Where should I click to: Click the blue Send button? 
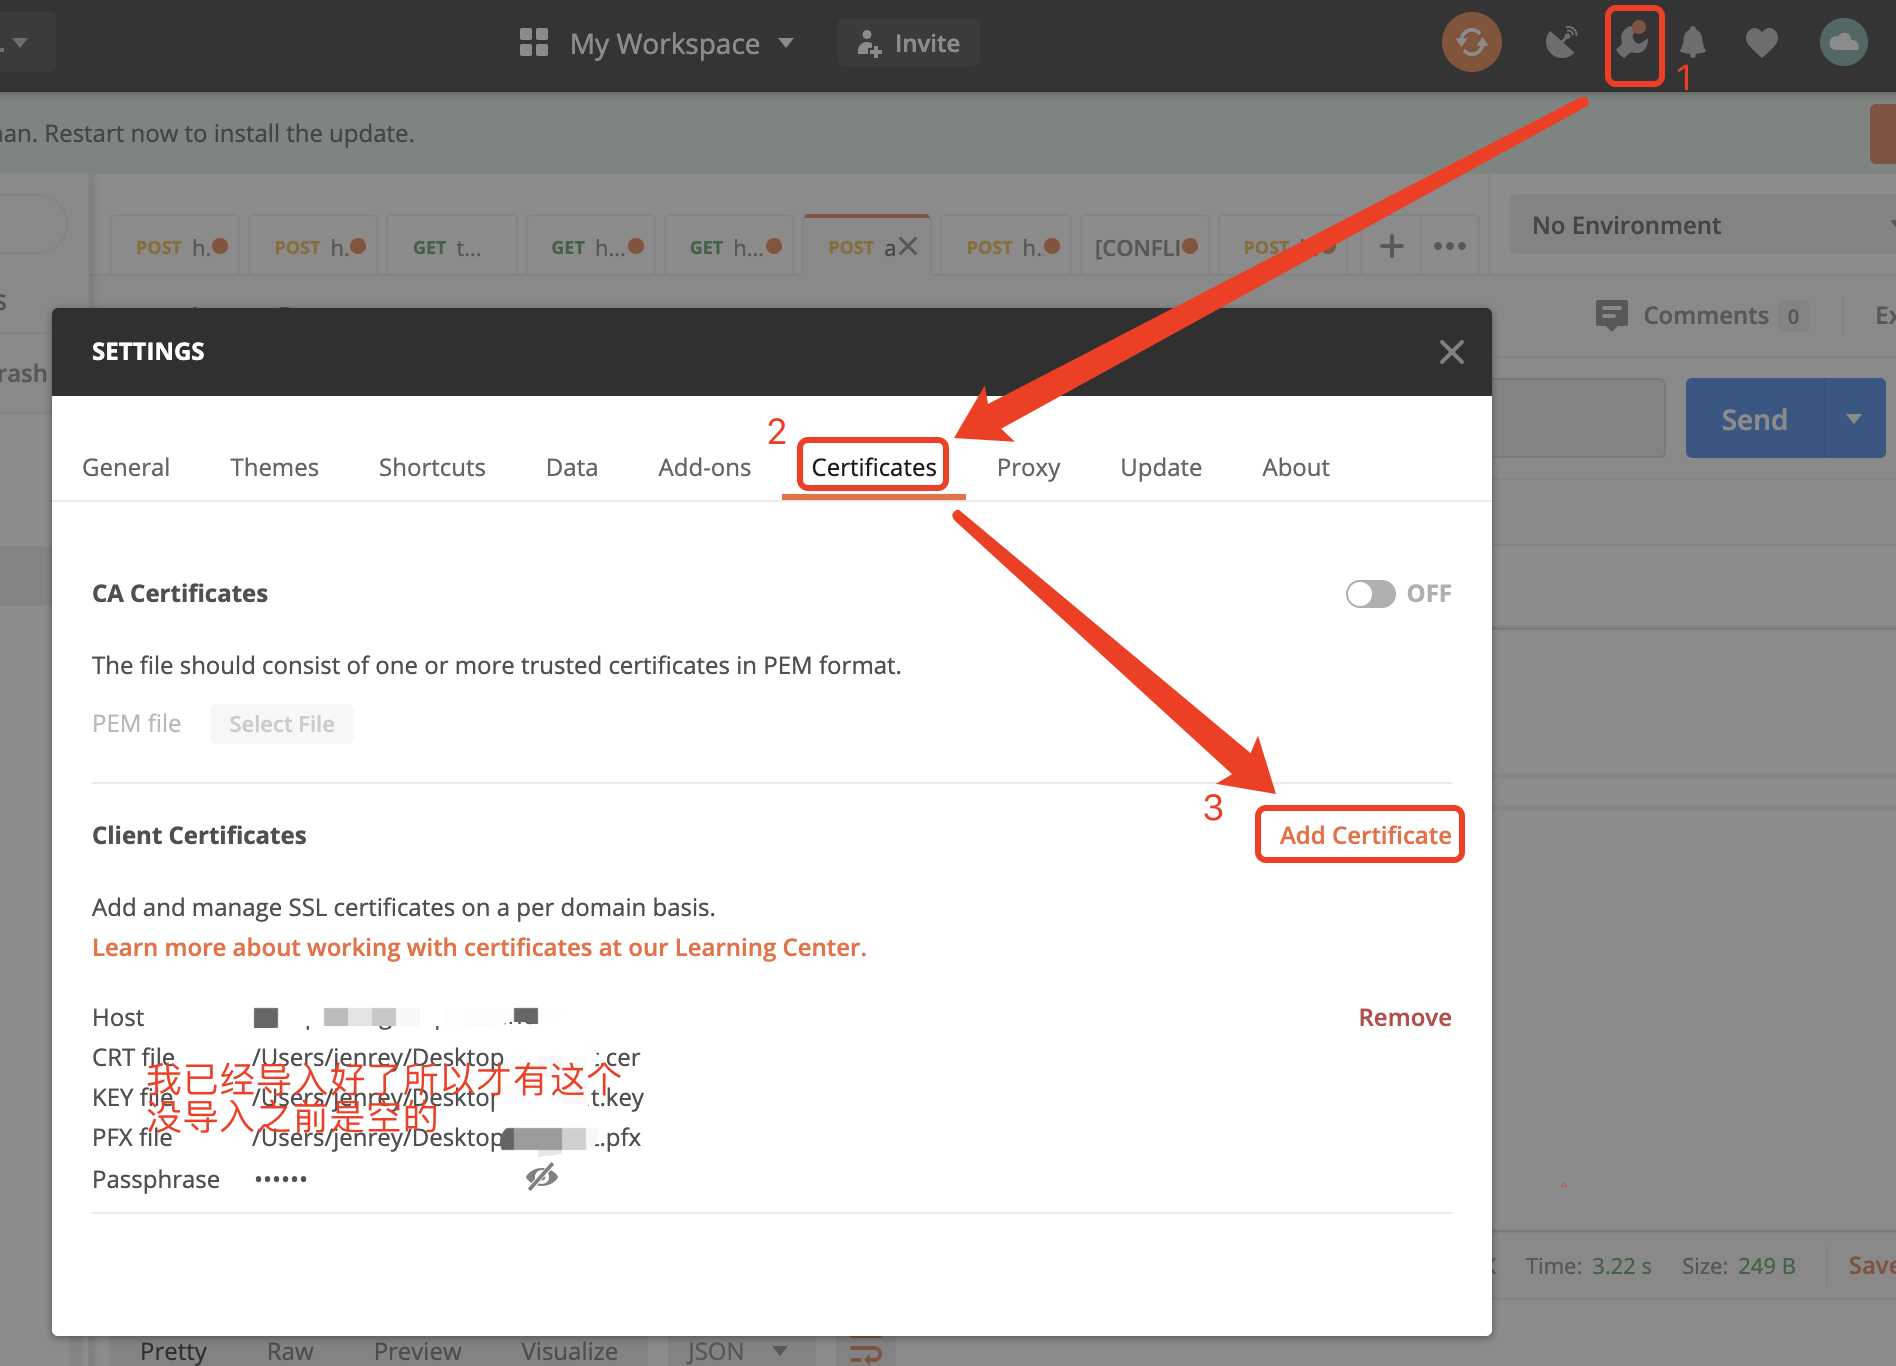pyautogui.click(x=1755, y=419)
